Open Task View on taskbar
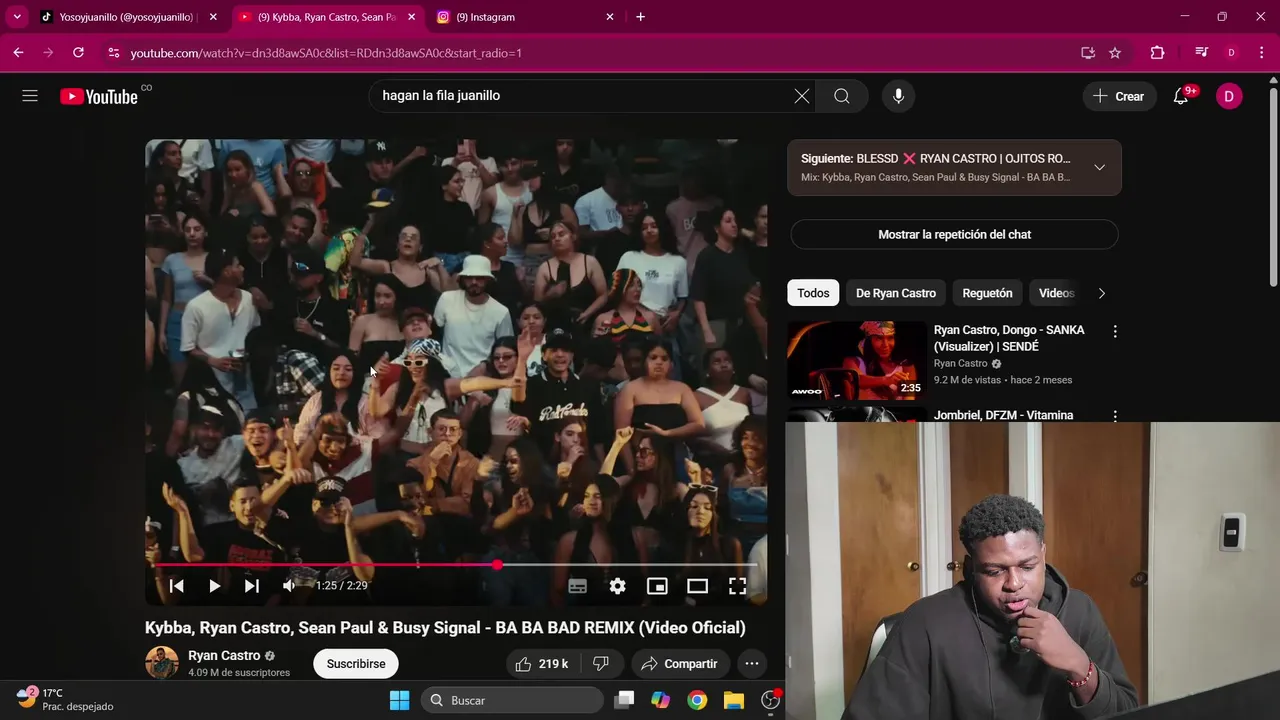The image size is (1280, 720). tap(624, 700)
